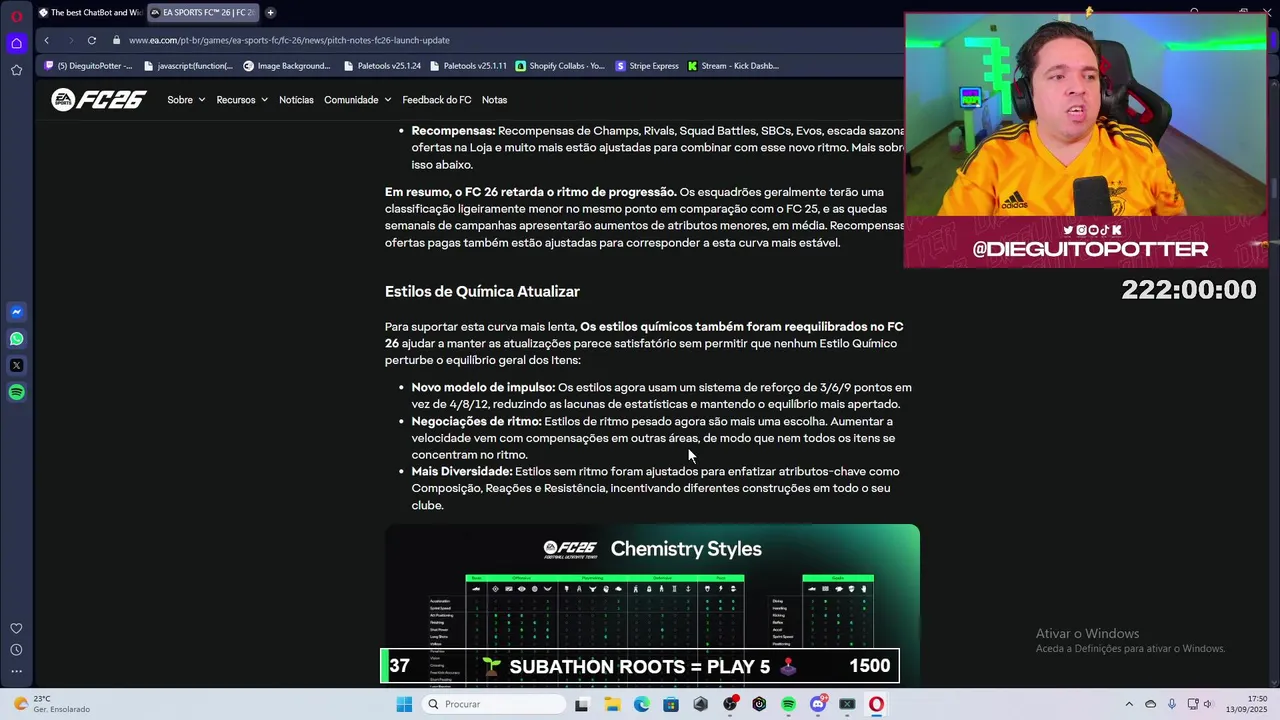Click the Mais Diversidade: text
The height and width of the screenshot is (720, 1280).
pos(461,471)
